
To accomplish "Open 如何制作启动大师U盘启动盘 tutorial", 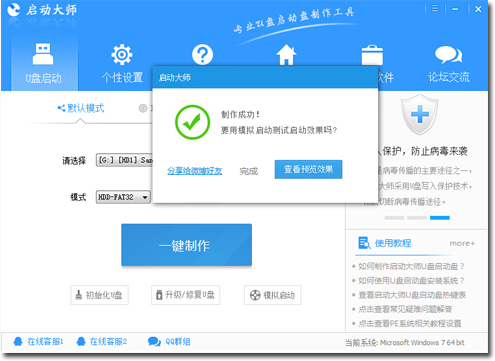I will 411,266.
